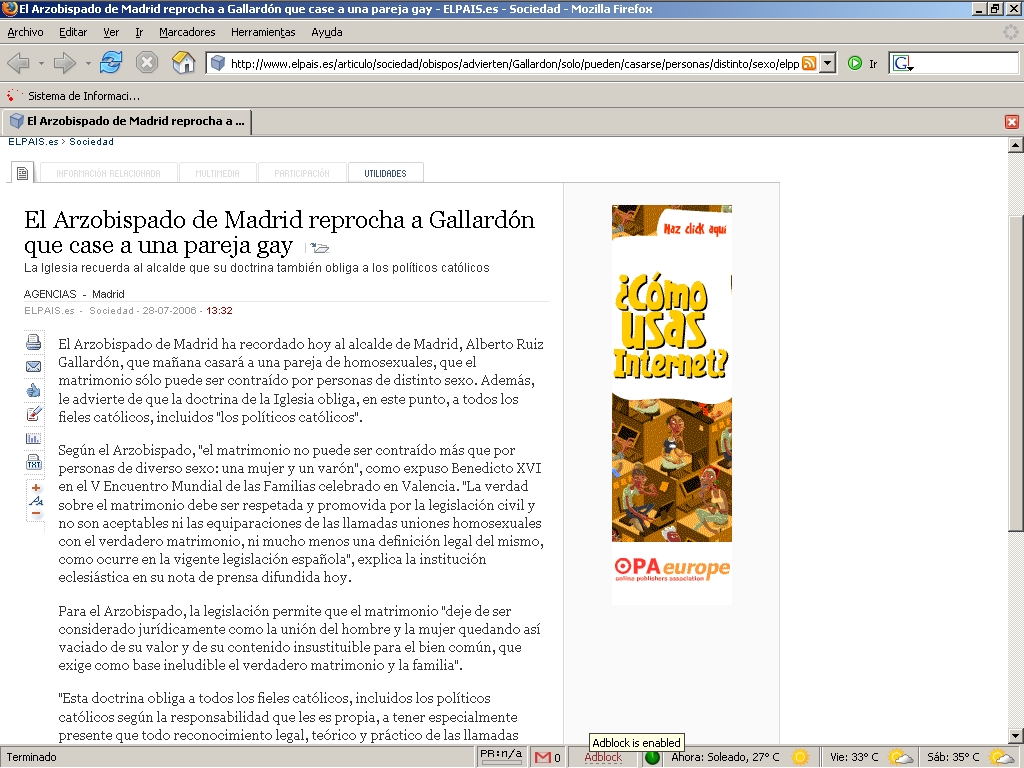Click the email article envelope icon

click(x=34, y=366)
